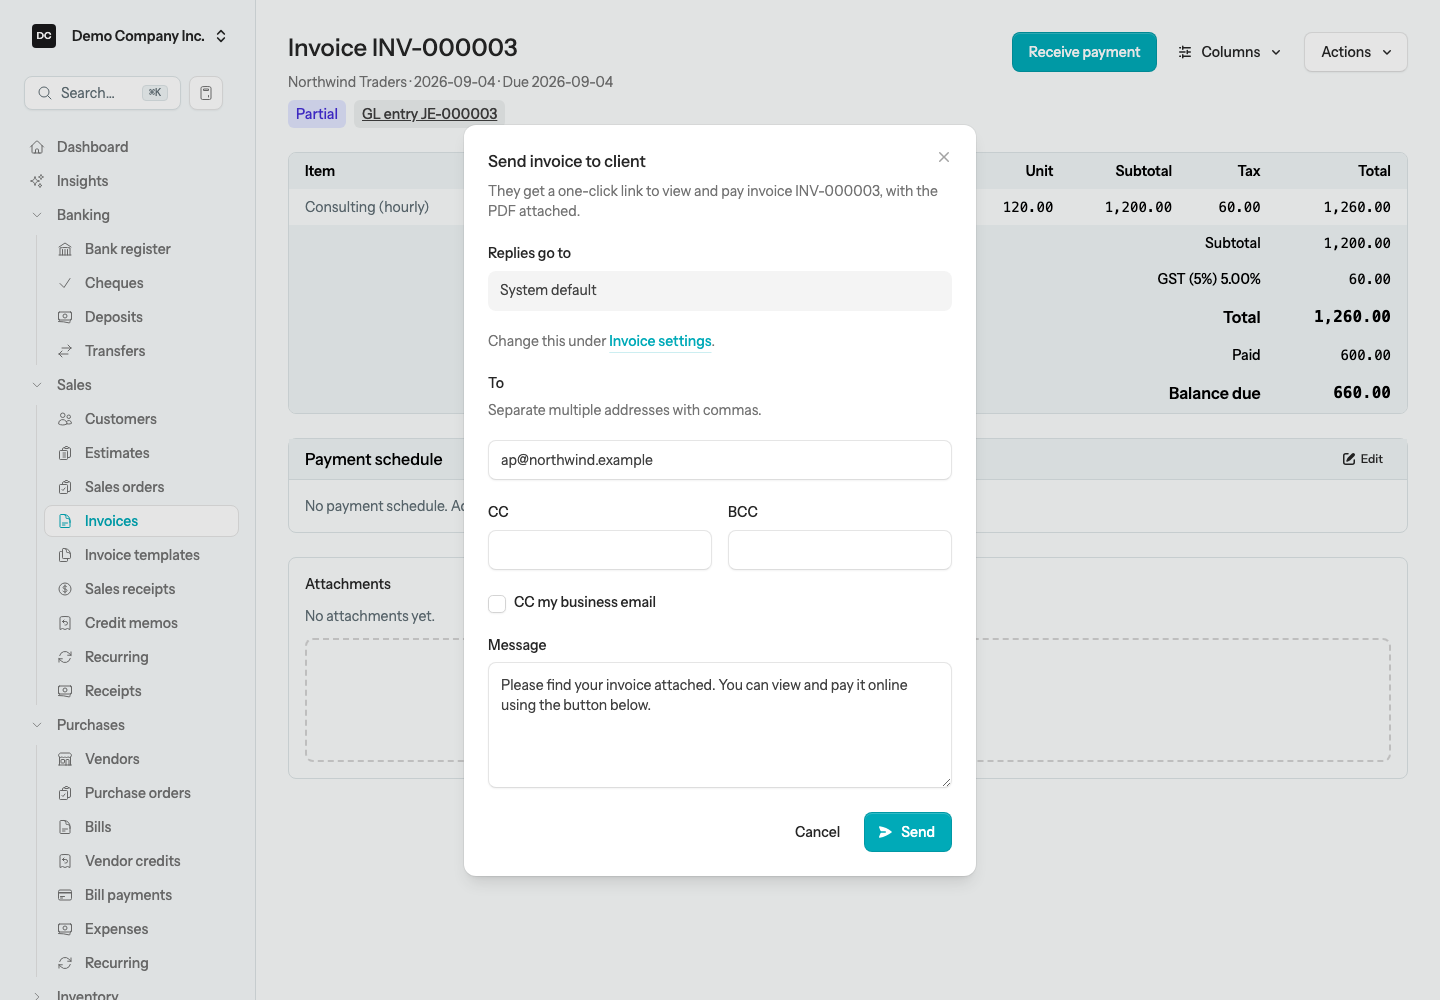Click the Transfers arrows icon

pyautogui.click(x=65, y=351)
